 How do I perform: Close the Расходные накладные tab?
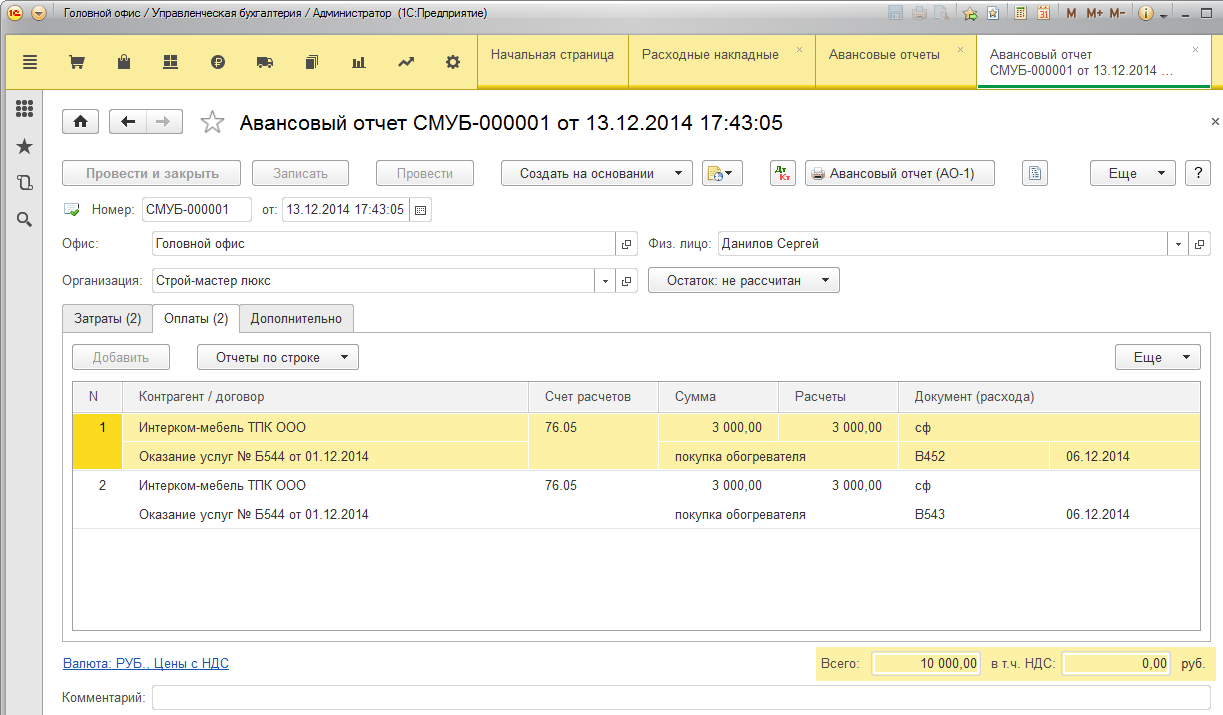click(799, 49)
